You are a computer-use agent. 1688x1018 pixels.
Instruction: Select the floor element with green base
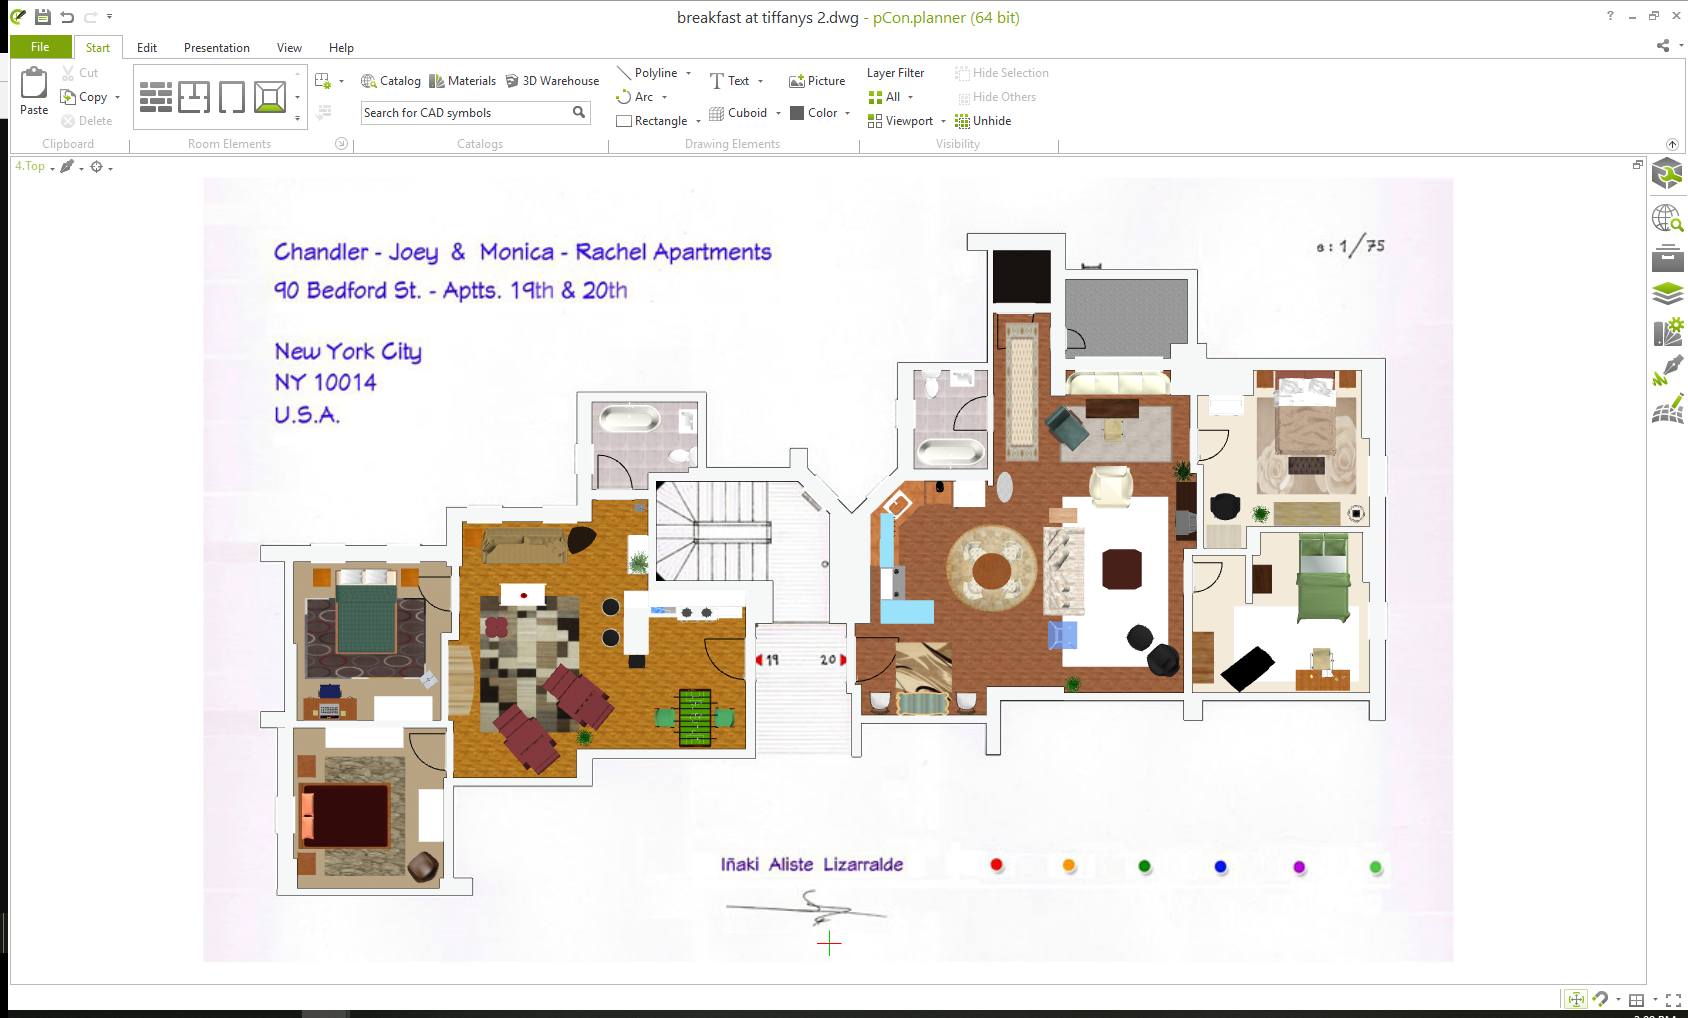(270, 97)
